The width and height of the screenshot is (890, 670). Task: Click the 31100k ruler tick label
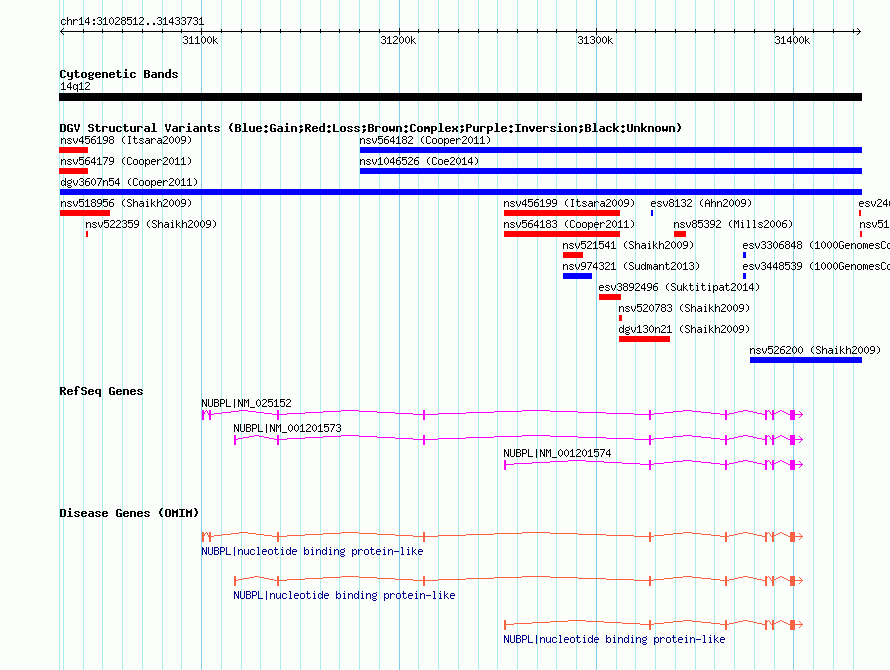(x=200, y=40)
